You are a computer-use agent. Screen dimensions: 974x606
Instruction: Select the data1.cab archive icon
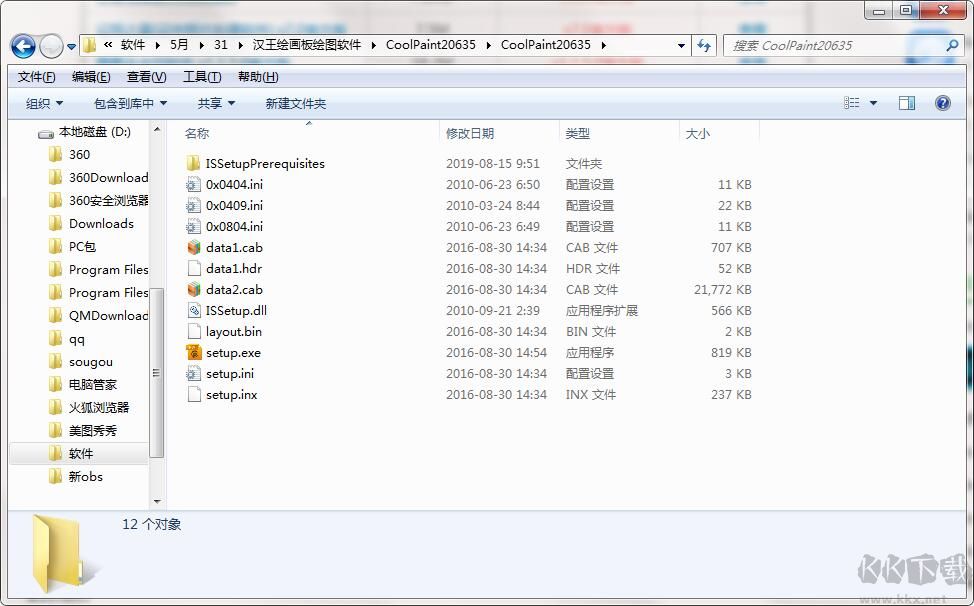tap(194, 248)
